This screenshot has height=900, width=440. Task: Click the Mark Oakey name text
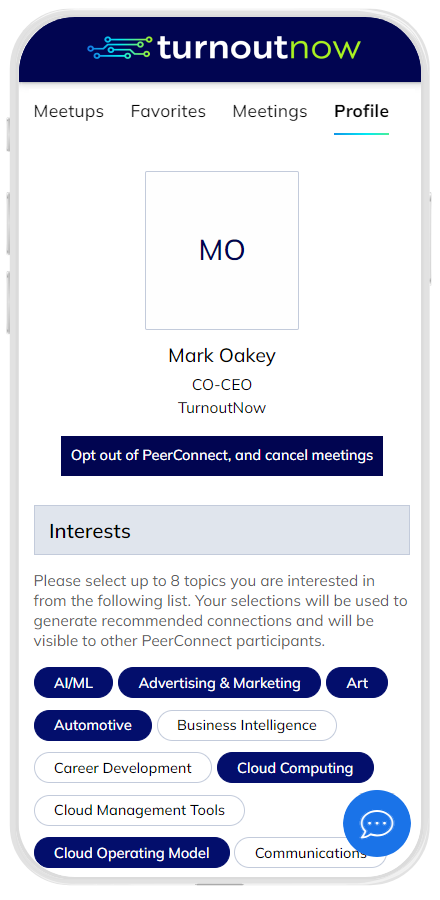[x=222, y=356]
